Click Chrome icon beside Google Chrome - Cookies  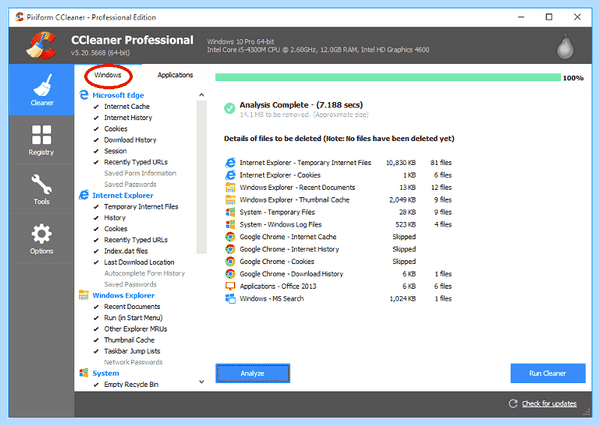point(230,261)
